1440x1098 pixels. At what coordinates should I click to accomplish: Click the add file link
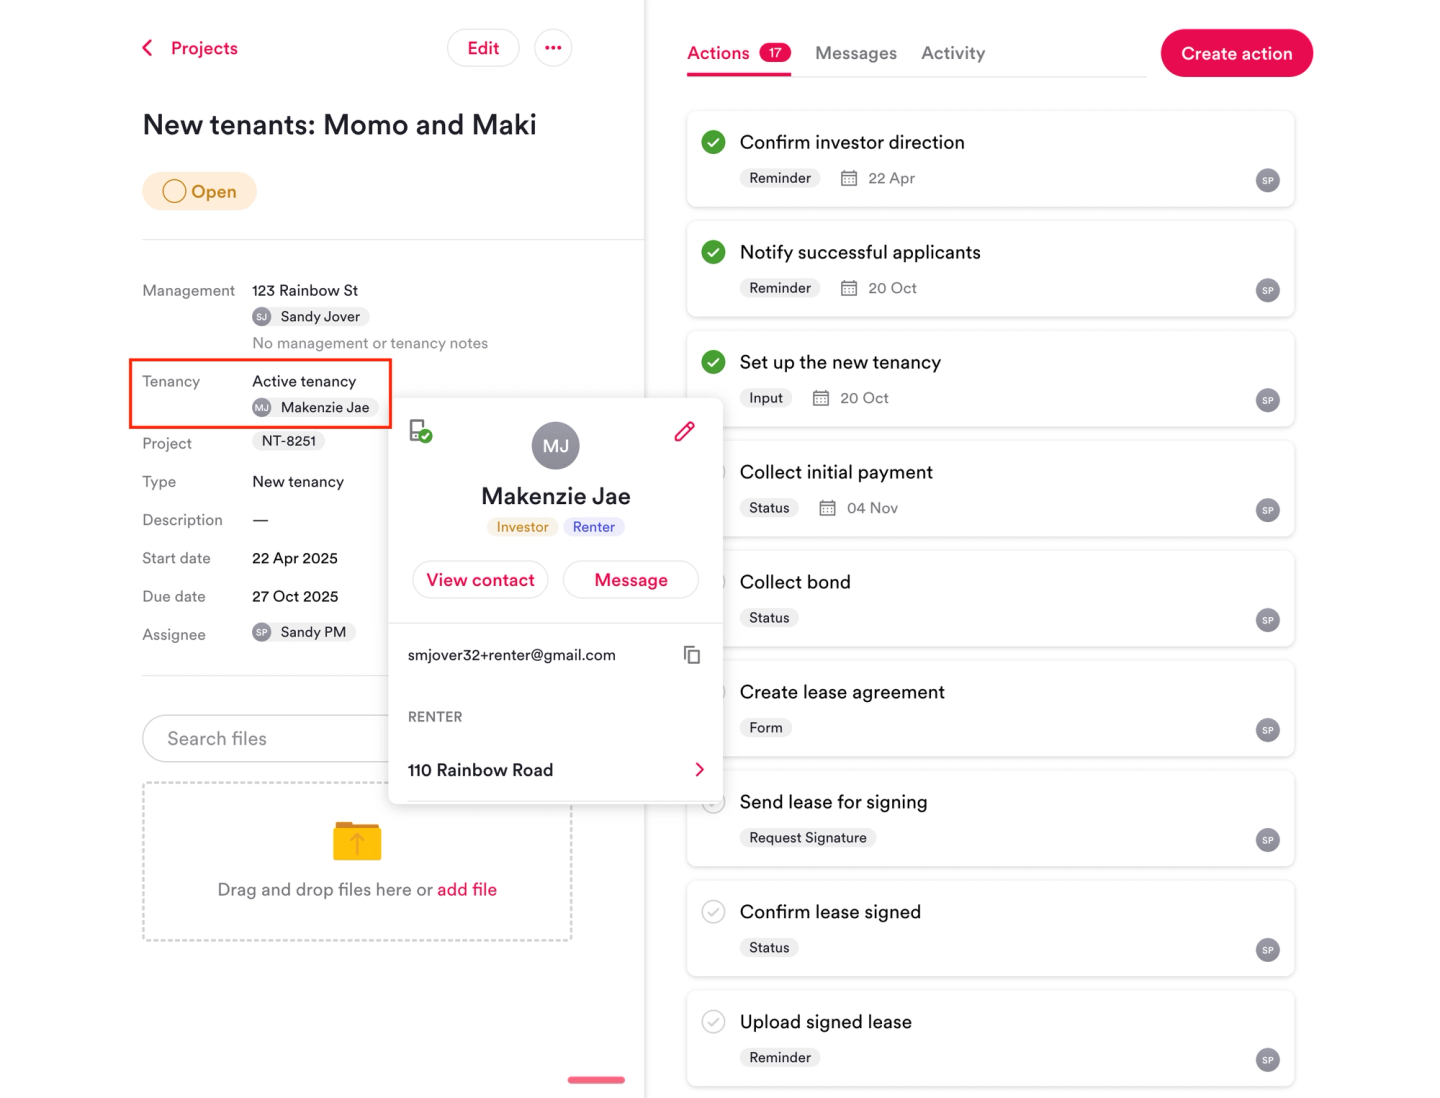point(467,890)
